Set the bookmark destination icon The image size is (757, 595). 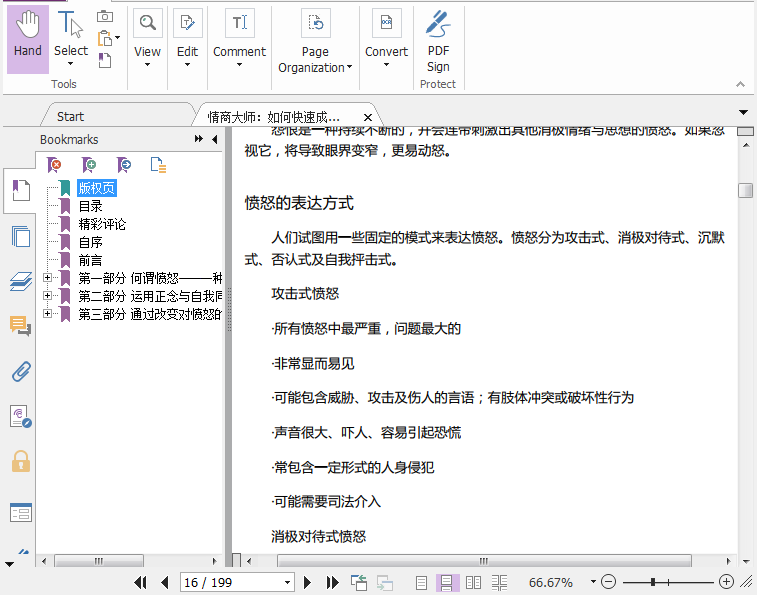coord(124,165)
